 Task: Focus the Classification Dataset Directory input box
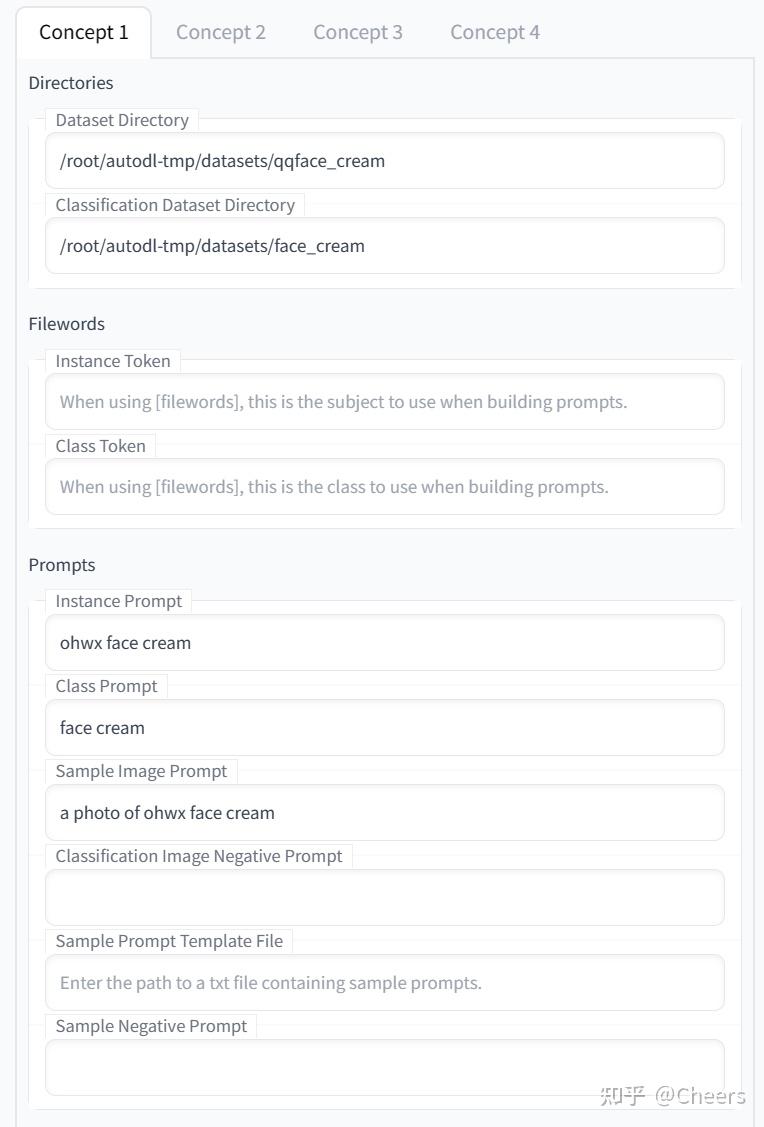point(384,246)
